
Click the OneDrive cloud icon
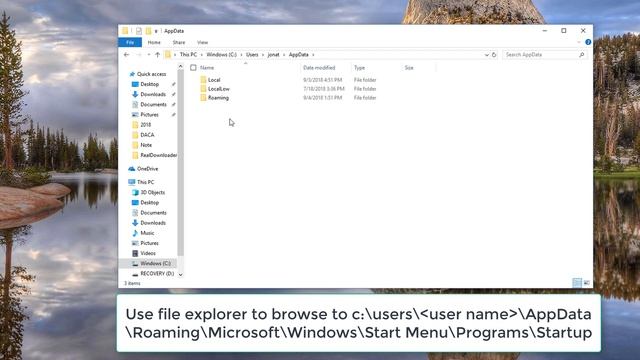click(x=131, y=169)
